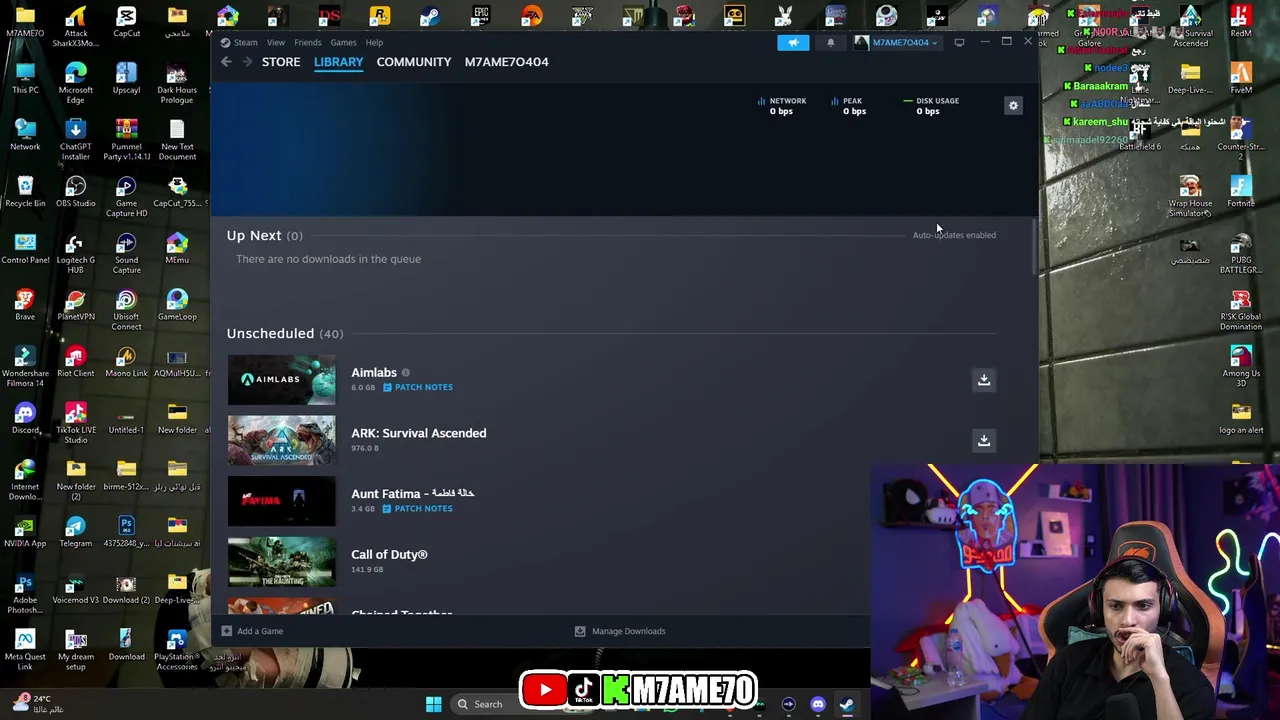Select the OBS Studio desktop icon
The width and height of the screenshot is (1280, 720).
click(76, 192)
